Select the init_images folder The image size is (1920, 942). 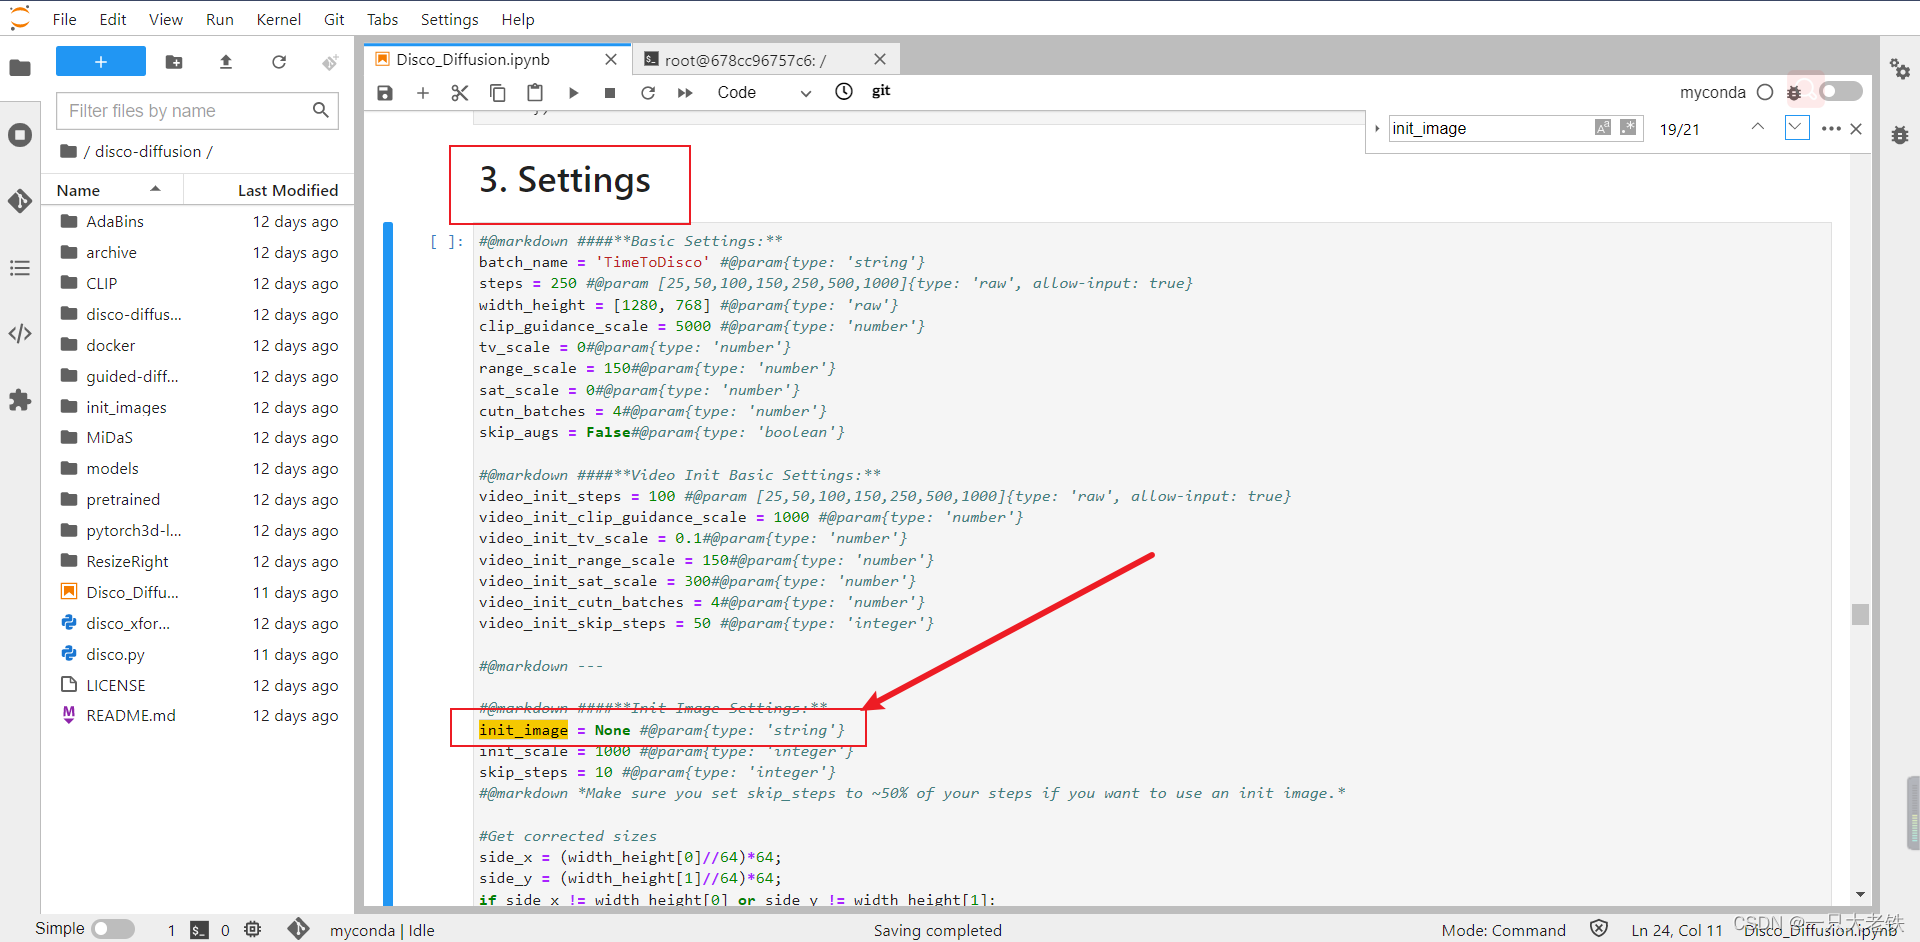tap(197, 407)
